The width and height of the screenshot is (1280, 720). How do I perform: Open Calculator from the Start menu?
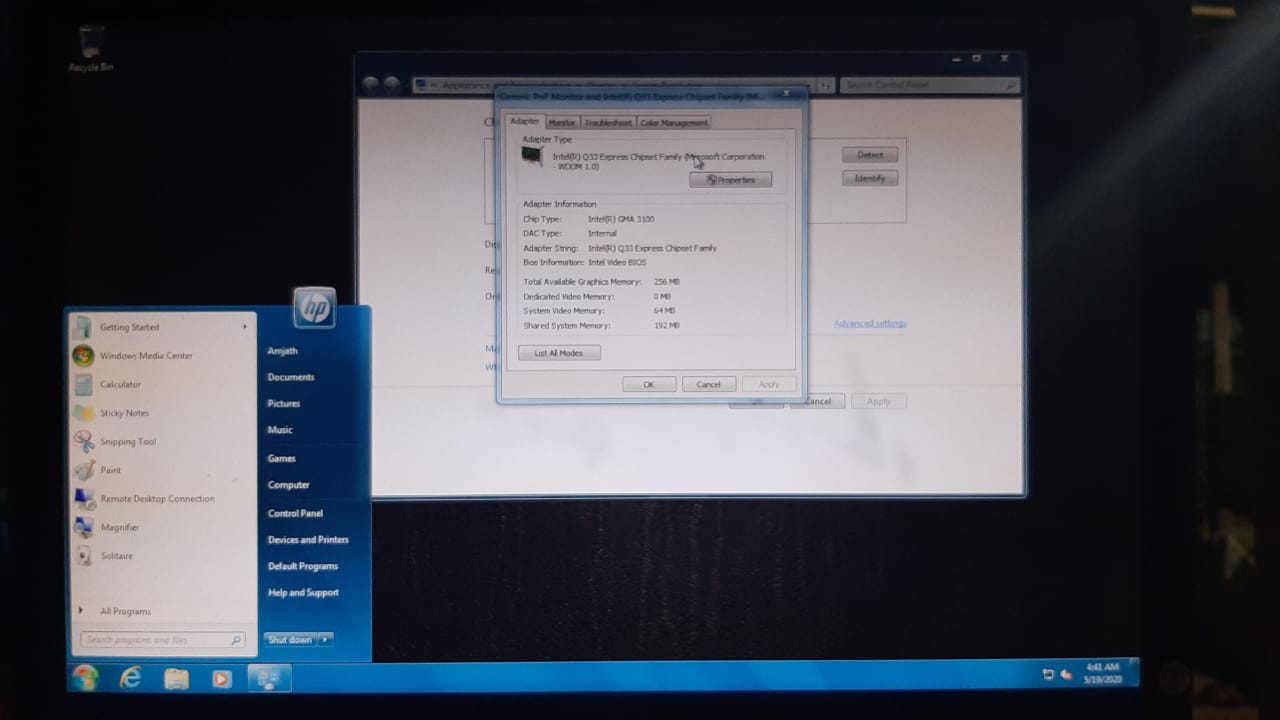(x=120, y=384)
